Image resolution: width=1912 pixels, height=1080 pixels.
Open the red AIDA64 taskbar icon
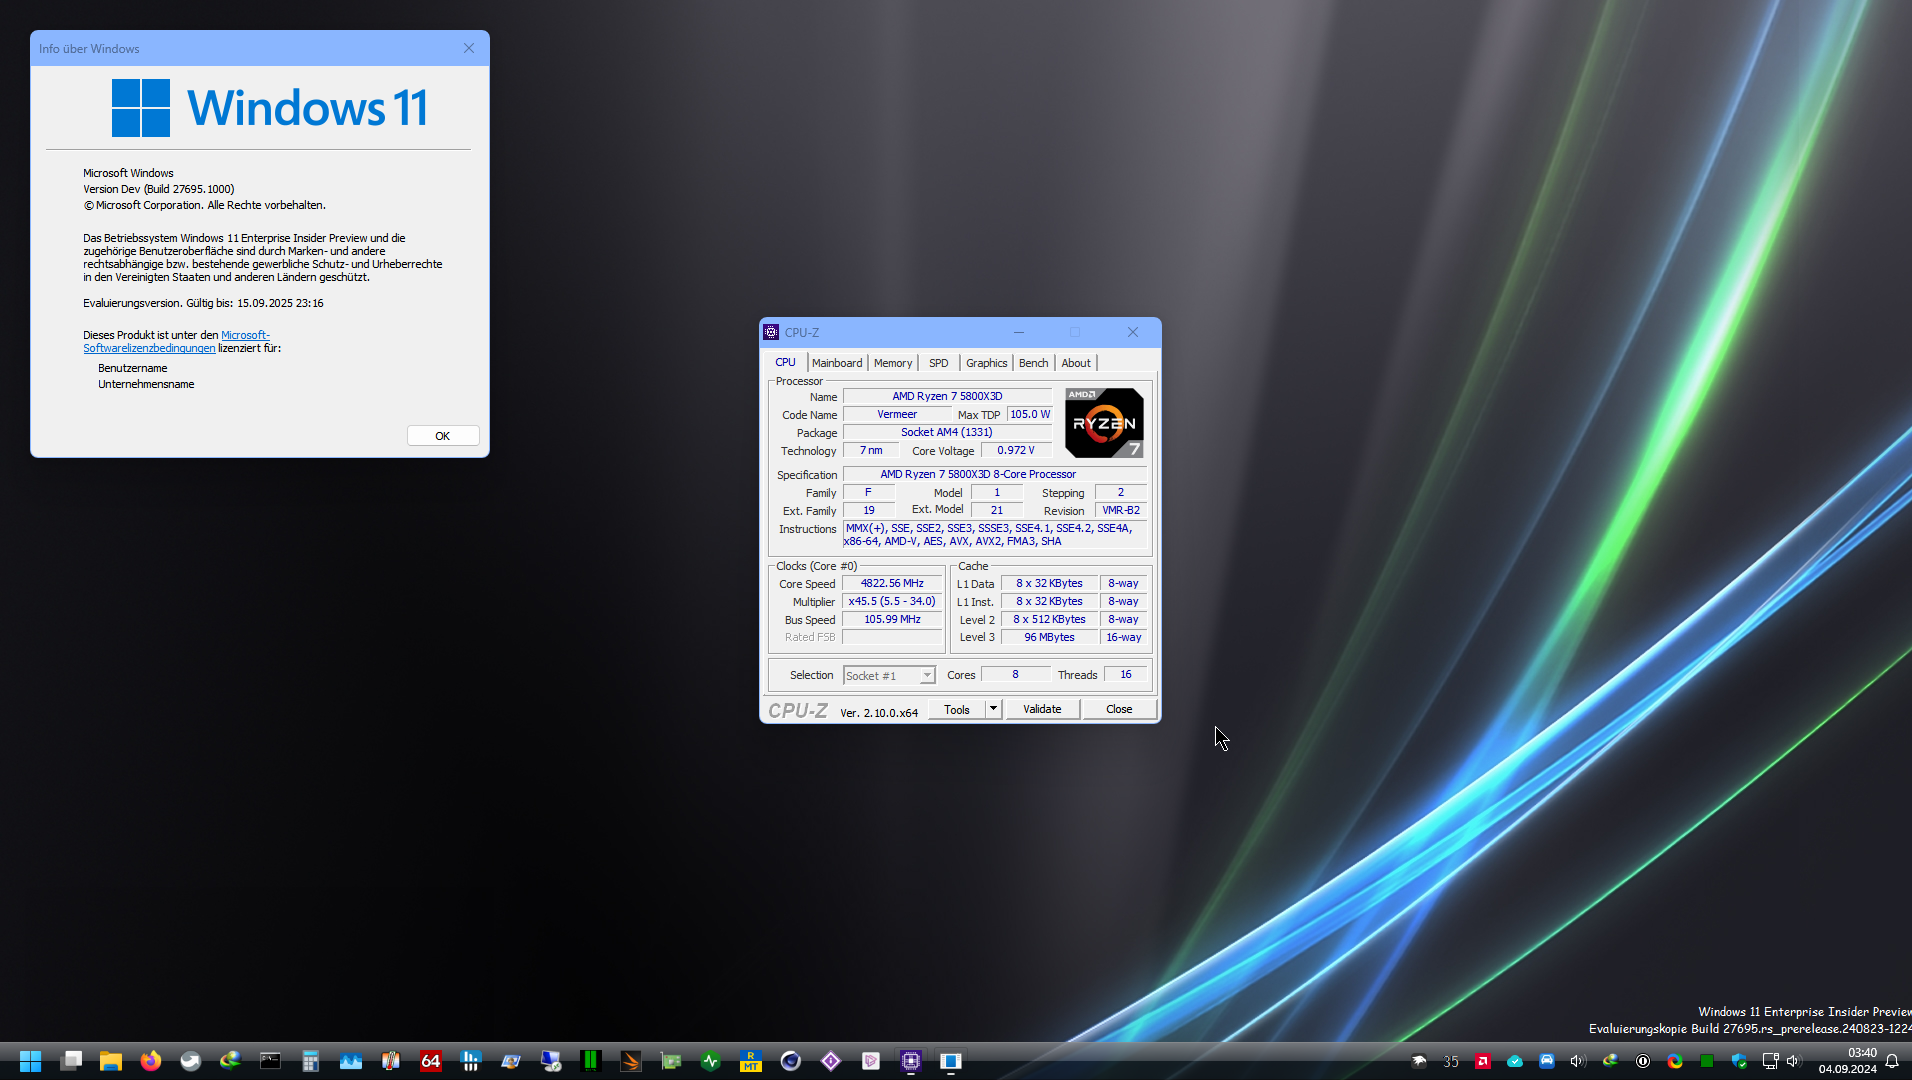[431, 1061]
